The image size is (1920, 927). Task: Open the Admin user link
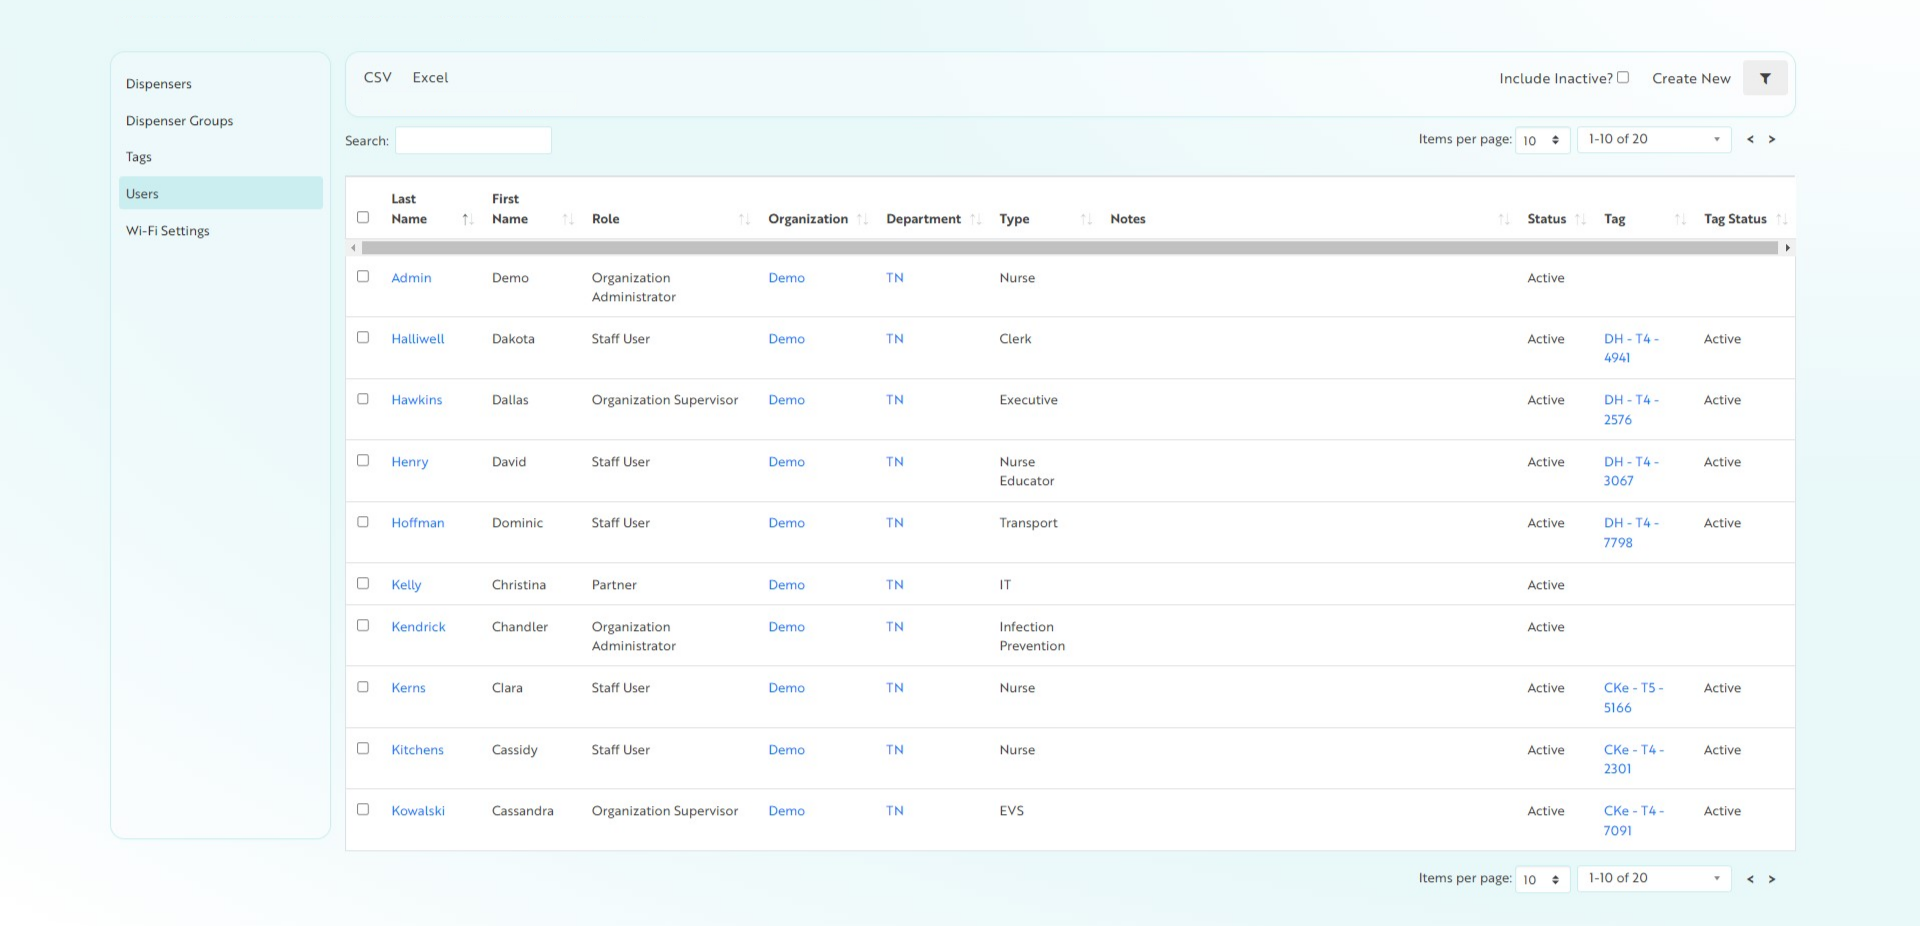(x=411, y=278)
